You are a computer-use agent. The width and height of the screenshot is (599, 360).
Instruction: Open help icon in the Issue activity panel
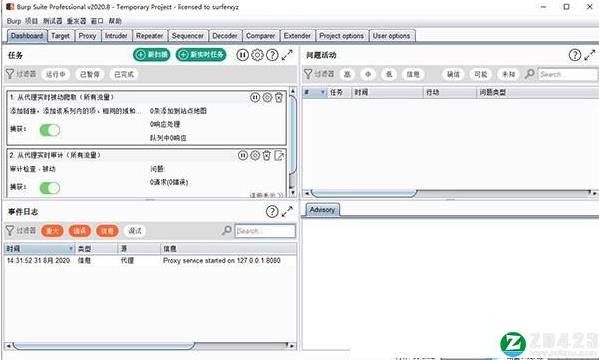pos(575,55)
